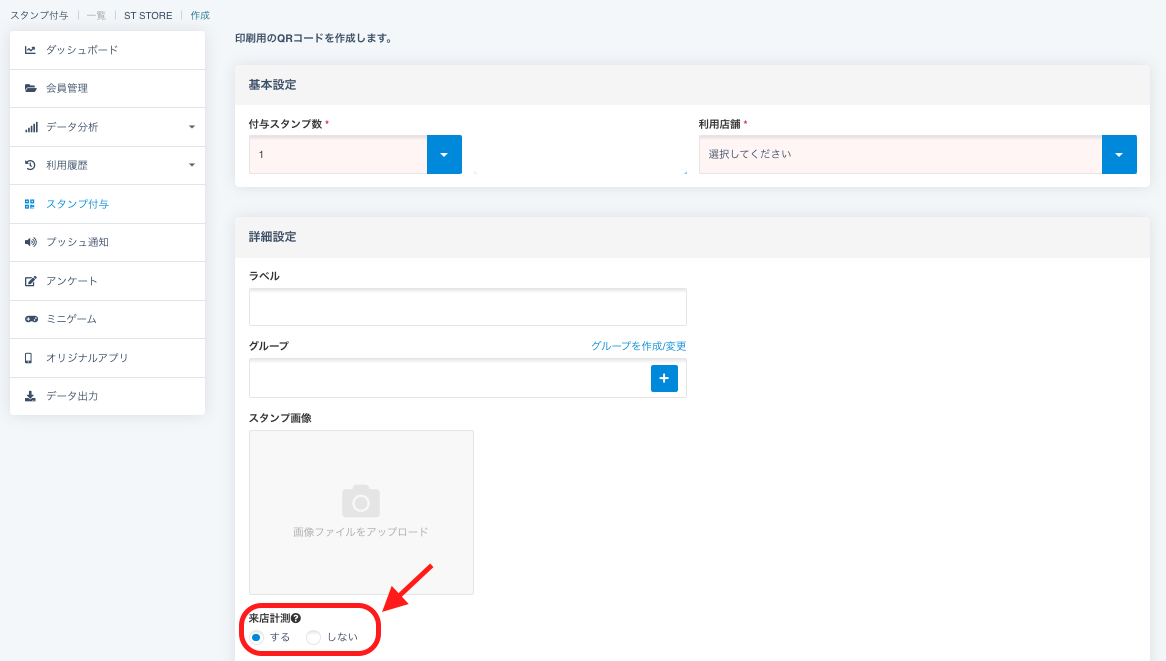
Task: Click the ラベル text input field
Action: click(x=467, y=307)
